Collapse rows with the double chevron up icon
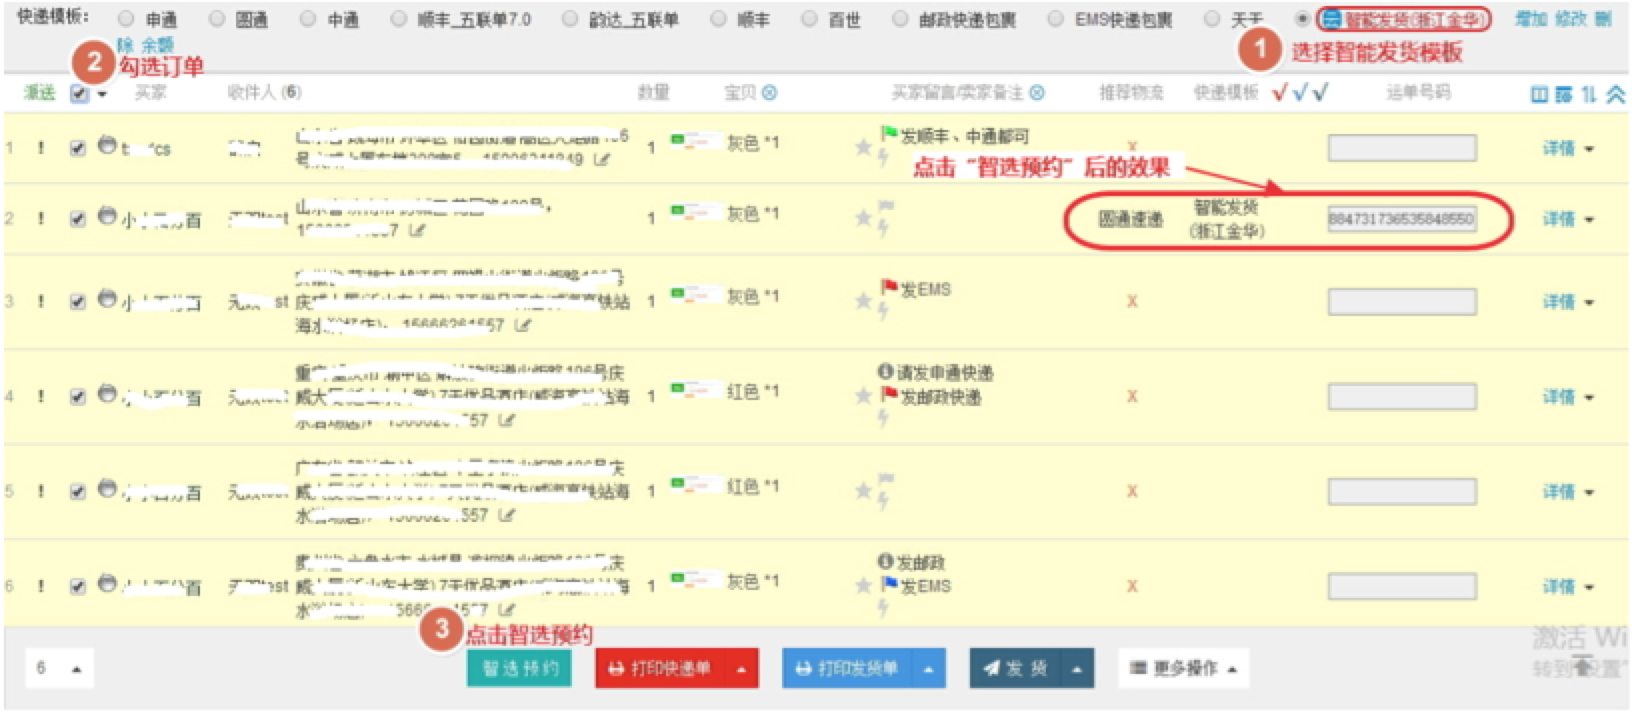Viewport: 1632px width, 716px height. tap(1615, 95)
